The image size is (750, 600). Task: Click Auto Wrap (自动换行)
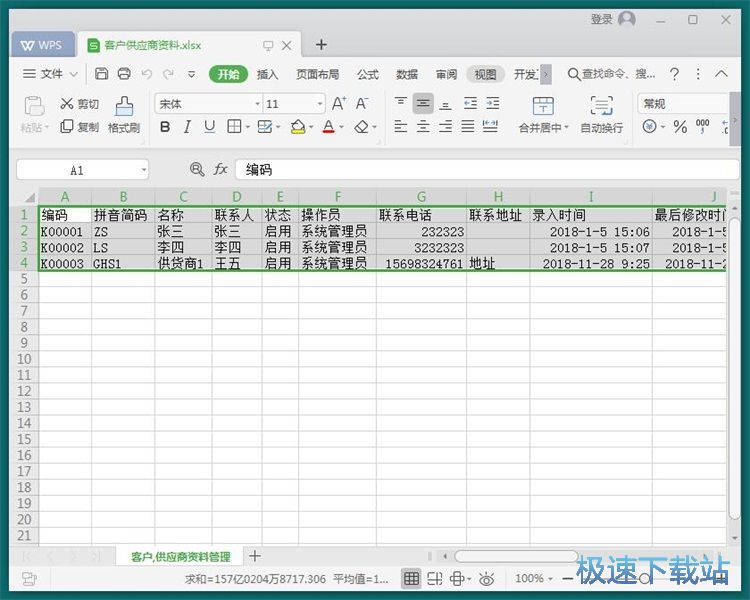pyautogui.click(x=601, y=115)
